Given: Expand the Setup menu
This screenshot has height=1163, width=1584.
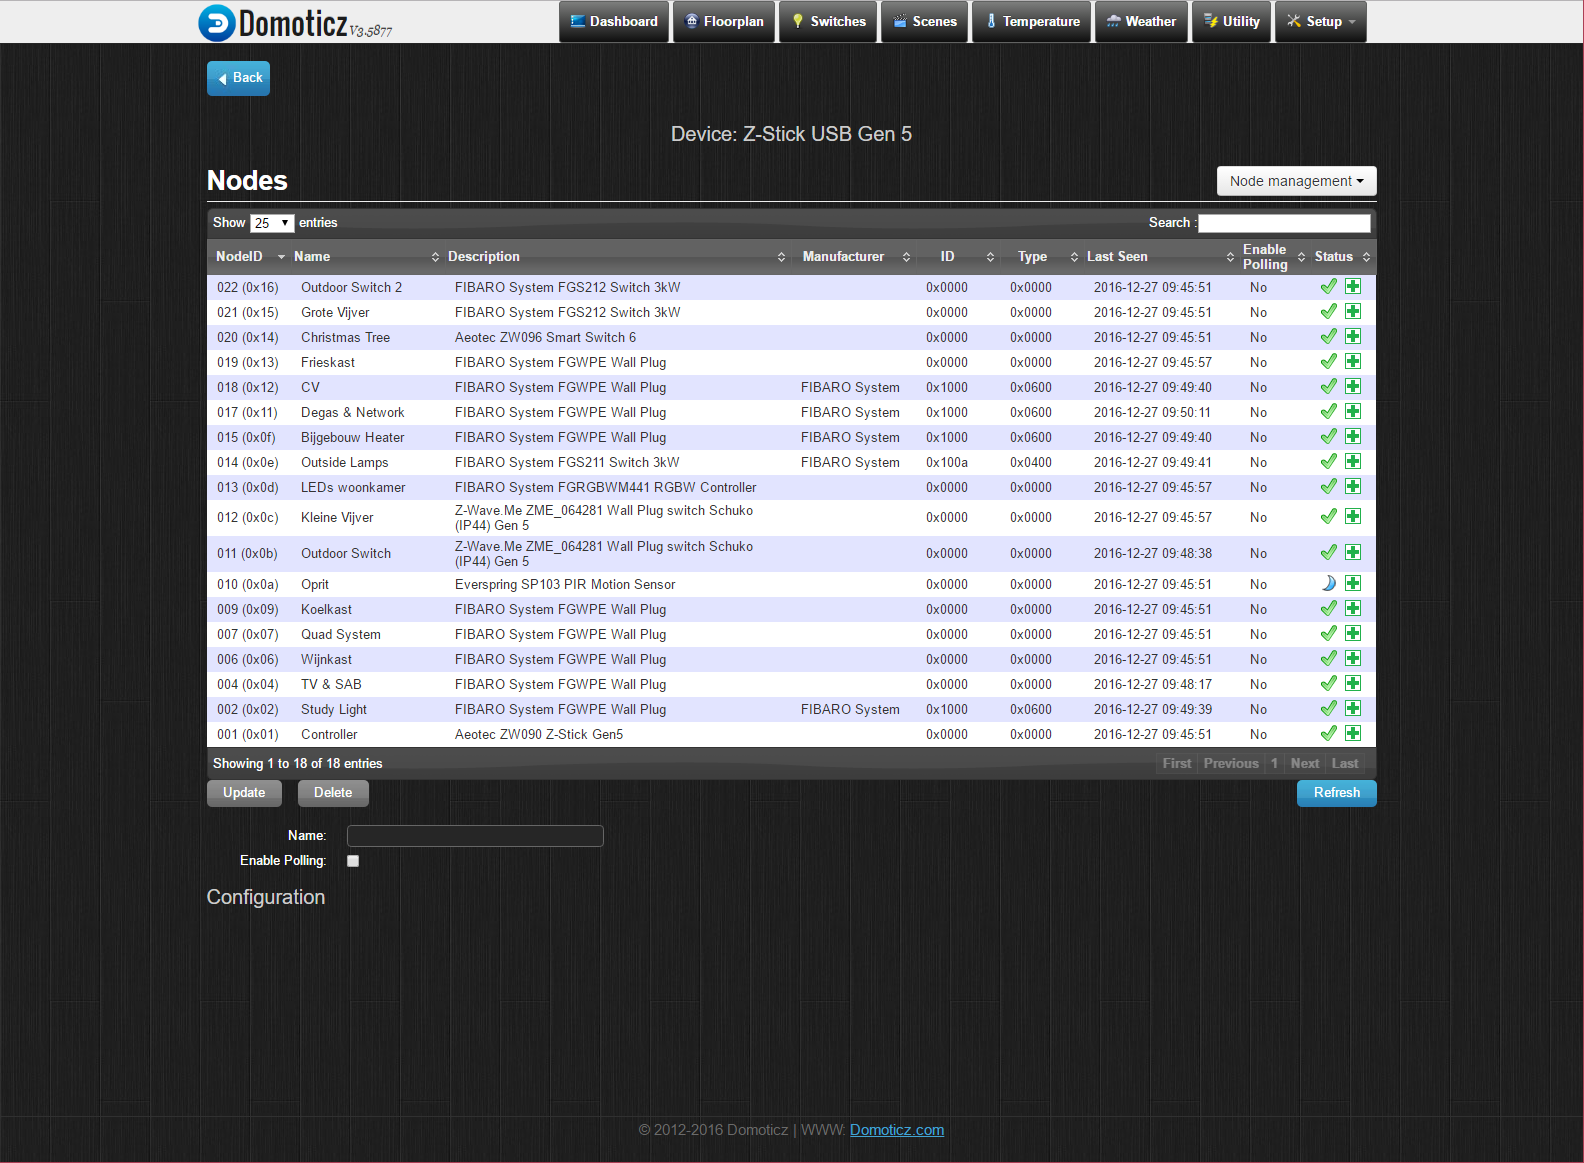Looking at the screenshot, I should (1321, 21).
